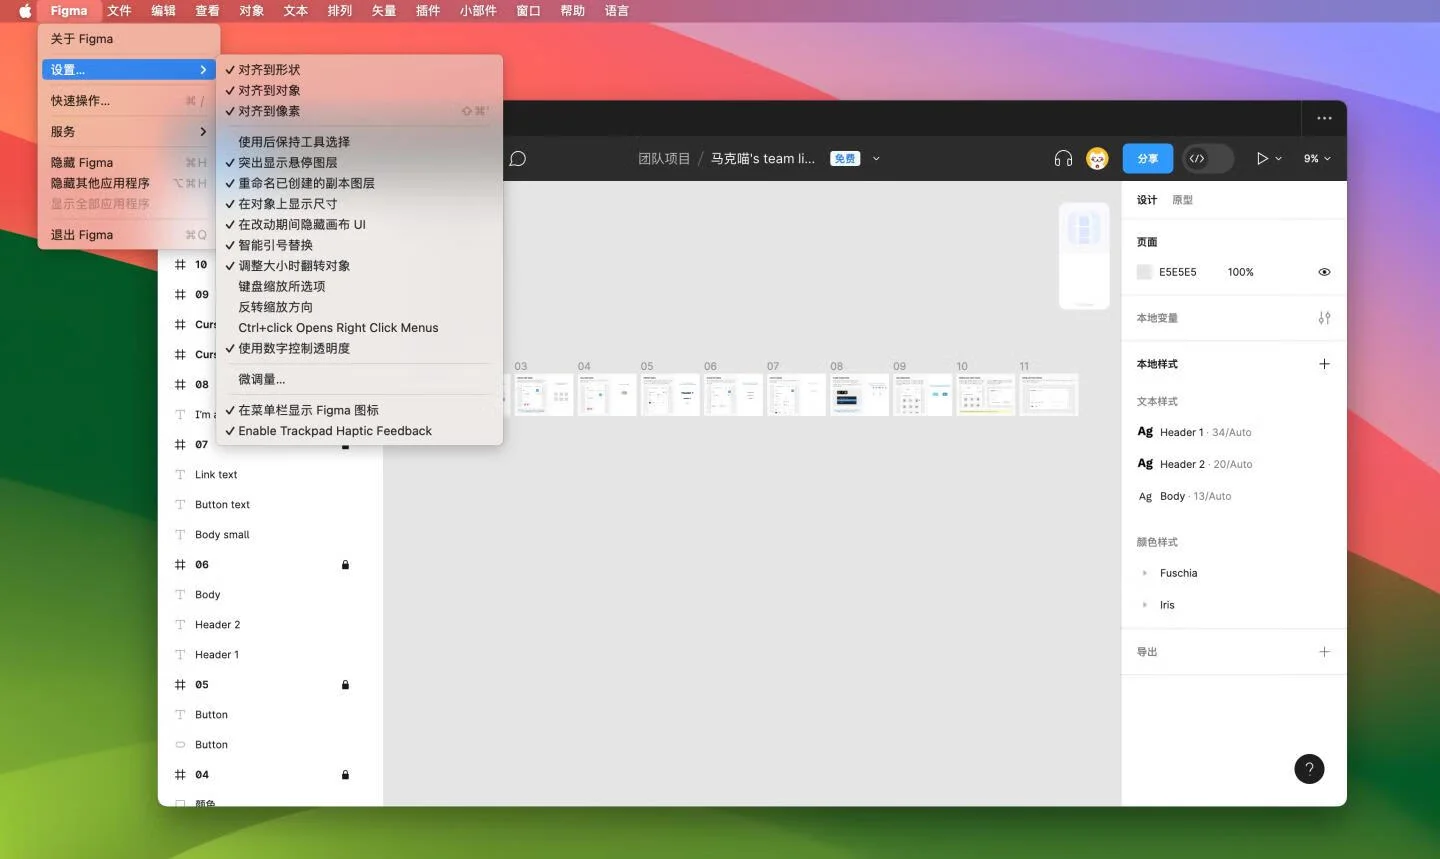Toggle Dev Mode code switch
The image size is (1440, 859).
pyautogui.click(x=1207, y=158)
